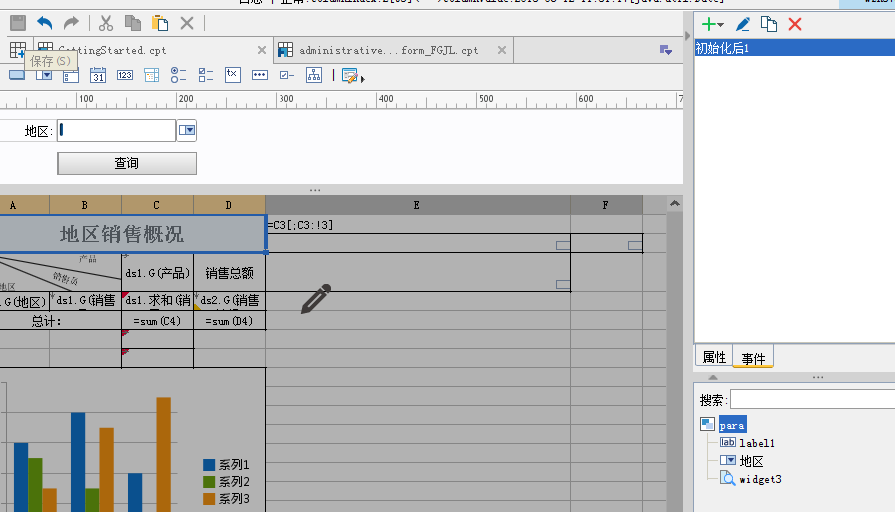
Task: Open the 事件 tab
Action: click(x=753, y=358)
